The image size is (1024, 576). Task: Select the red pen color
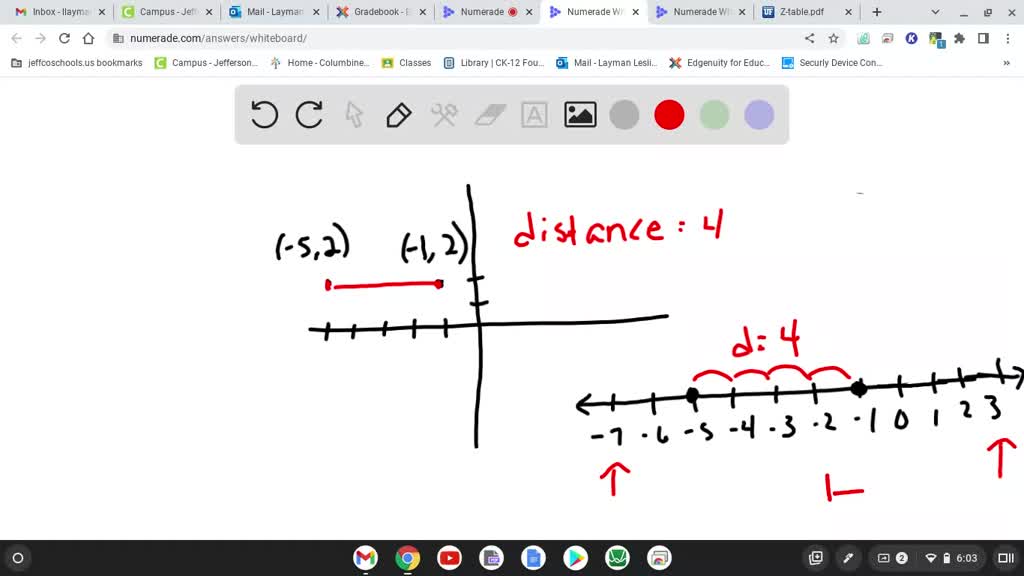click(x=669, y=114)
